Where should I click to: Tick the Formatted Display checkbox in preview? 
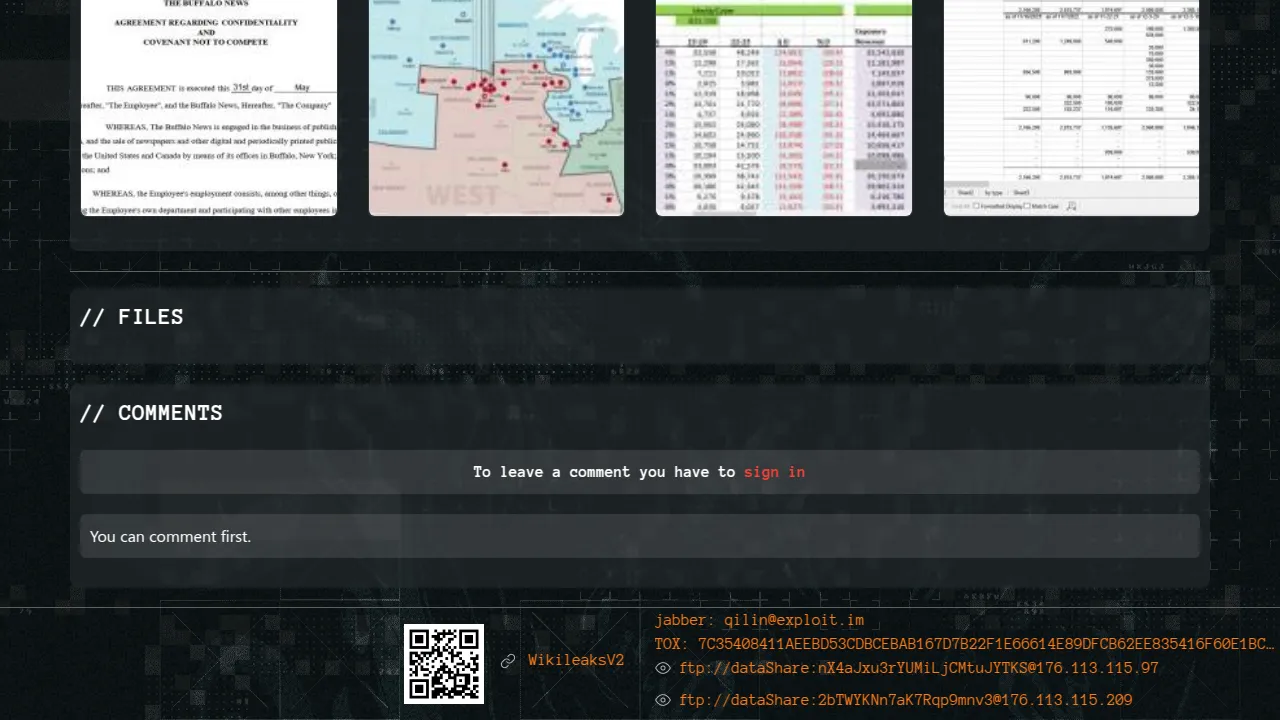click(977, 206)
